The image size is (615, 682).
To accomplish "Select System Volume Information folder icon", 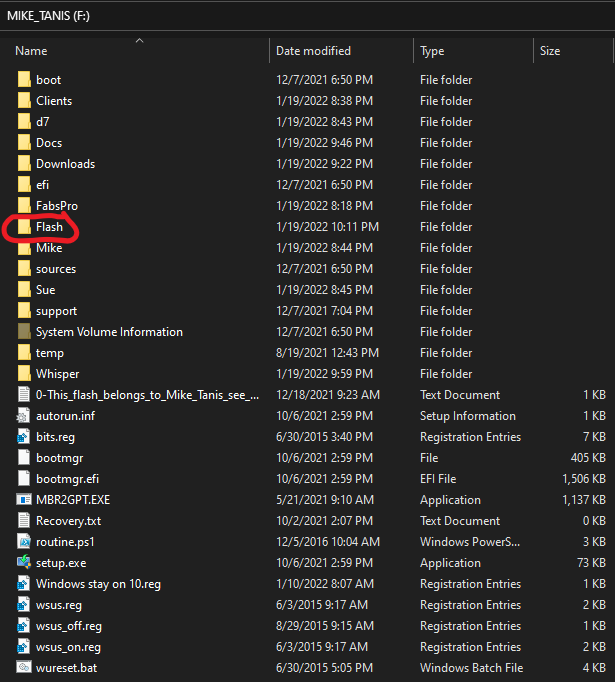I will (24, 331).
